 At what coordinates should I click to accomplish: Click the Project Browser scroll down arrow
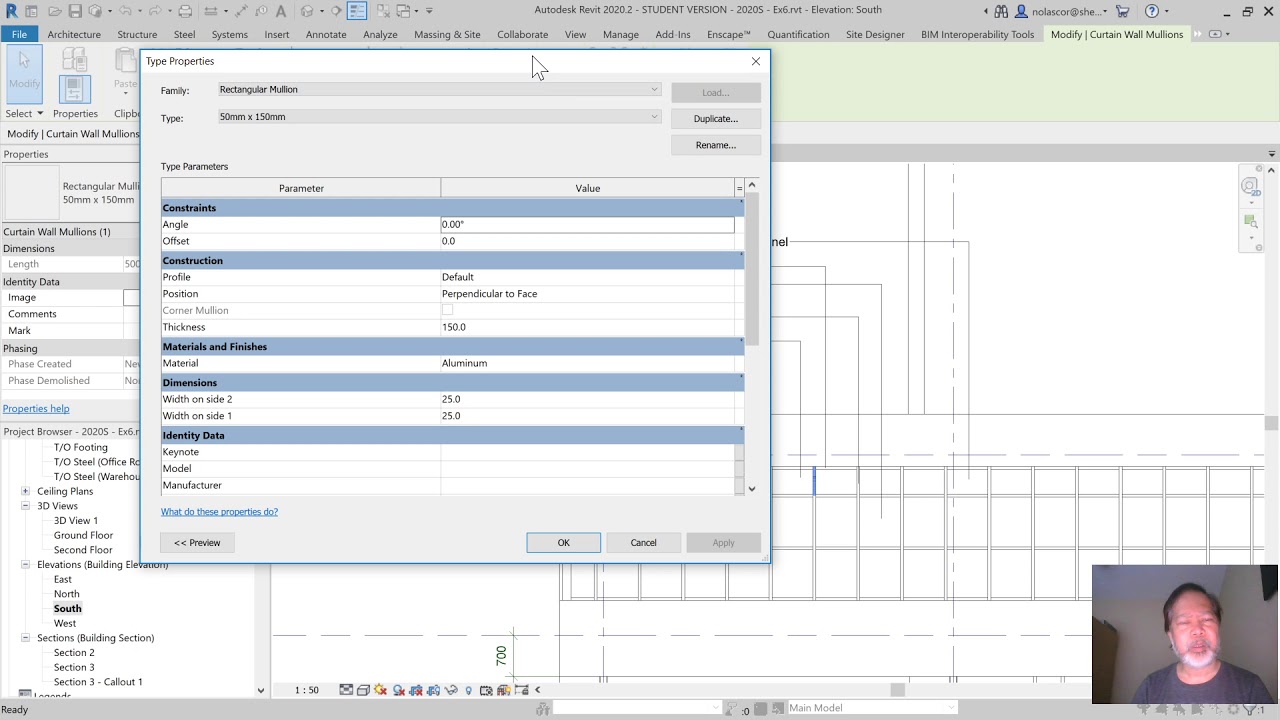(x=261, y=690)
